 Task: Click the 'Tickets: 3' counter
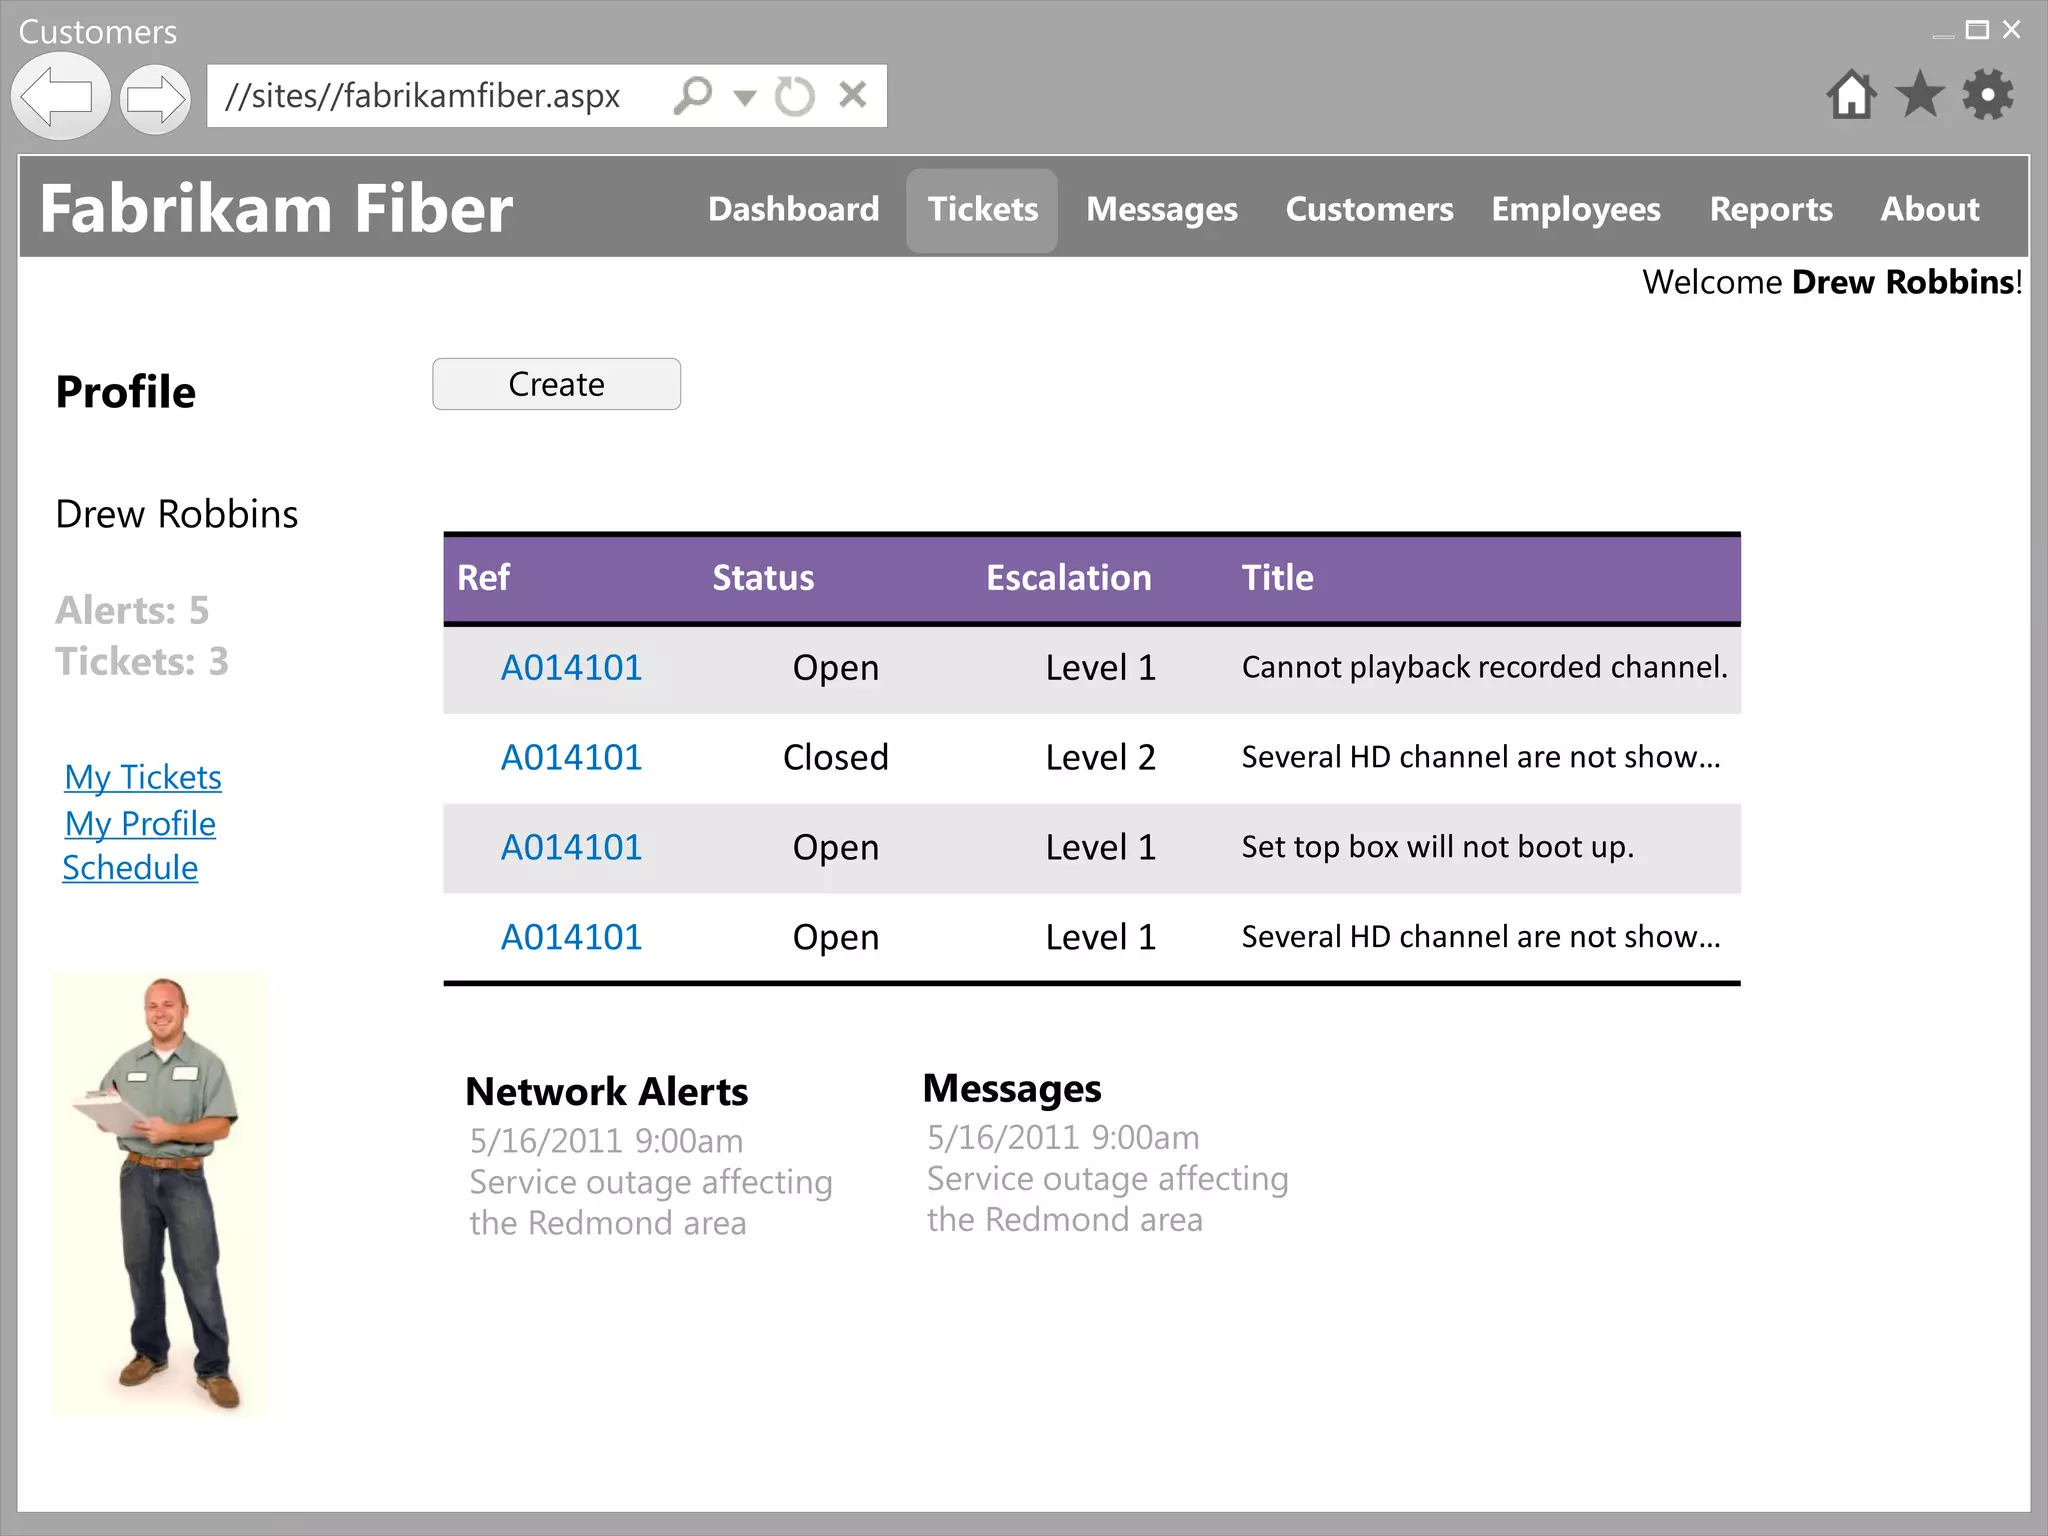coord(142,661)
